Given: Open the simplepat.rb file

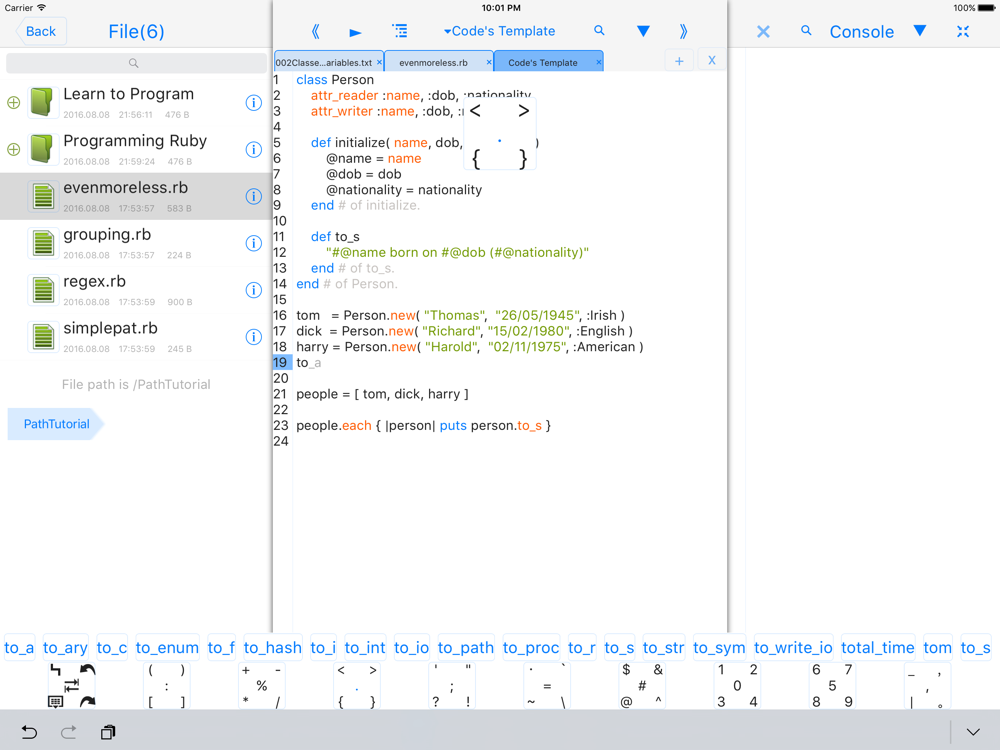Looking at the screenshot, I should [x=136, y=337].
